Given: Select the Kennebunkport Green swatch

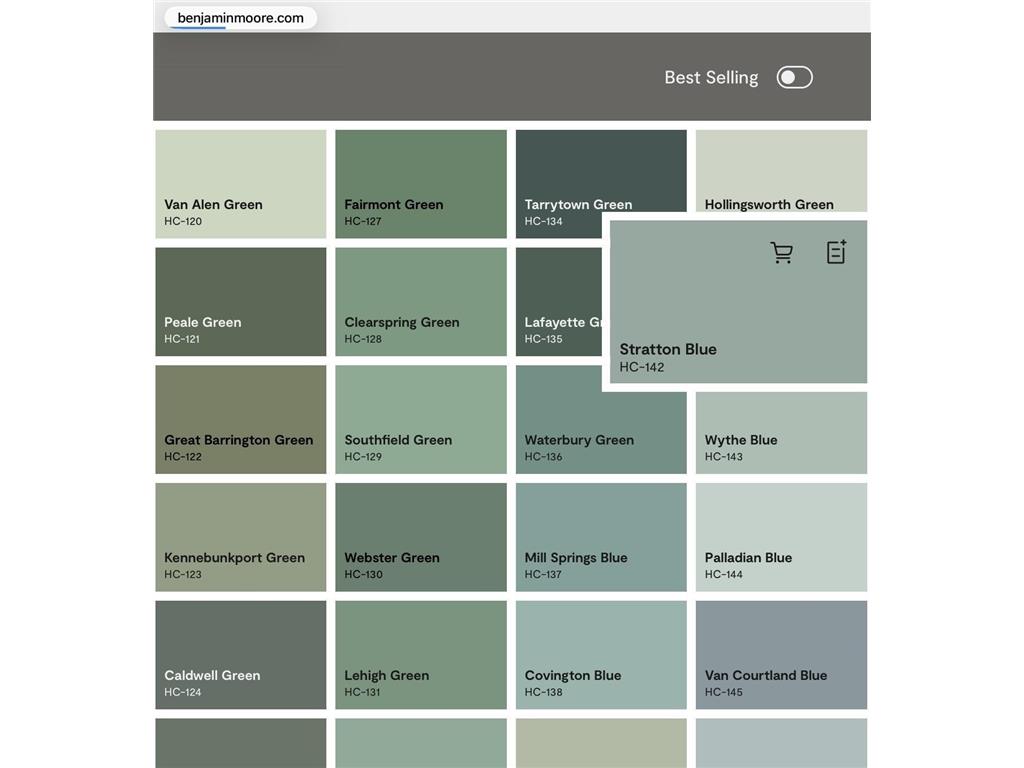Looking at the screenshot, I should [x=240, y=537].
